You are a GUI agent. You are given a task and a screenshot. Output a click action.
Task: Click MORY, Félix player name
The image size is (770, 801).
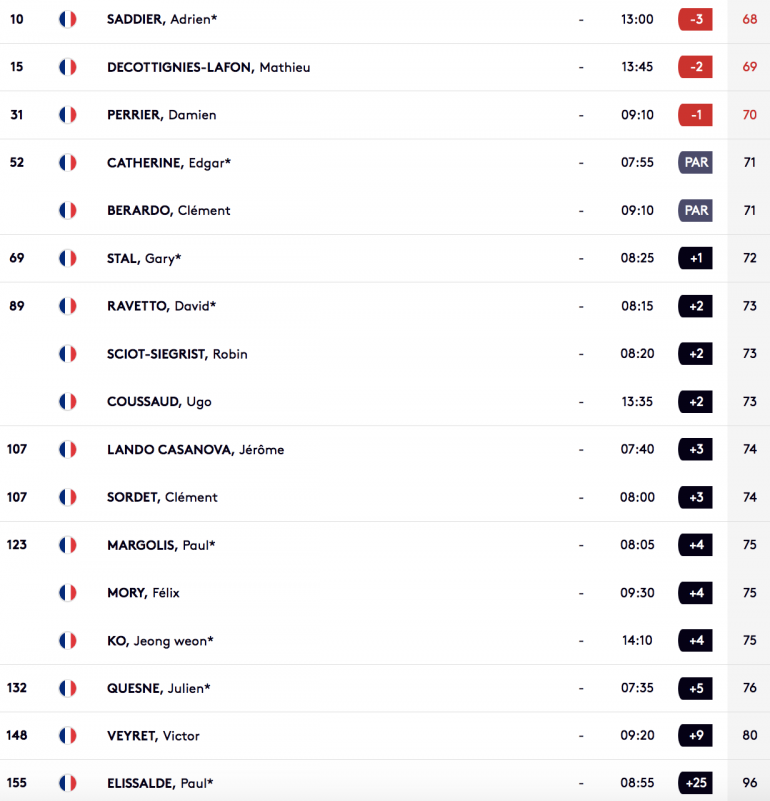tap(143, 593)
